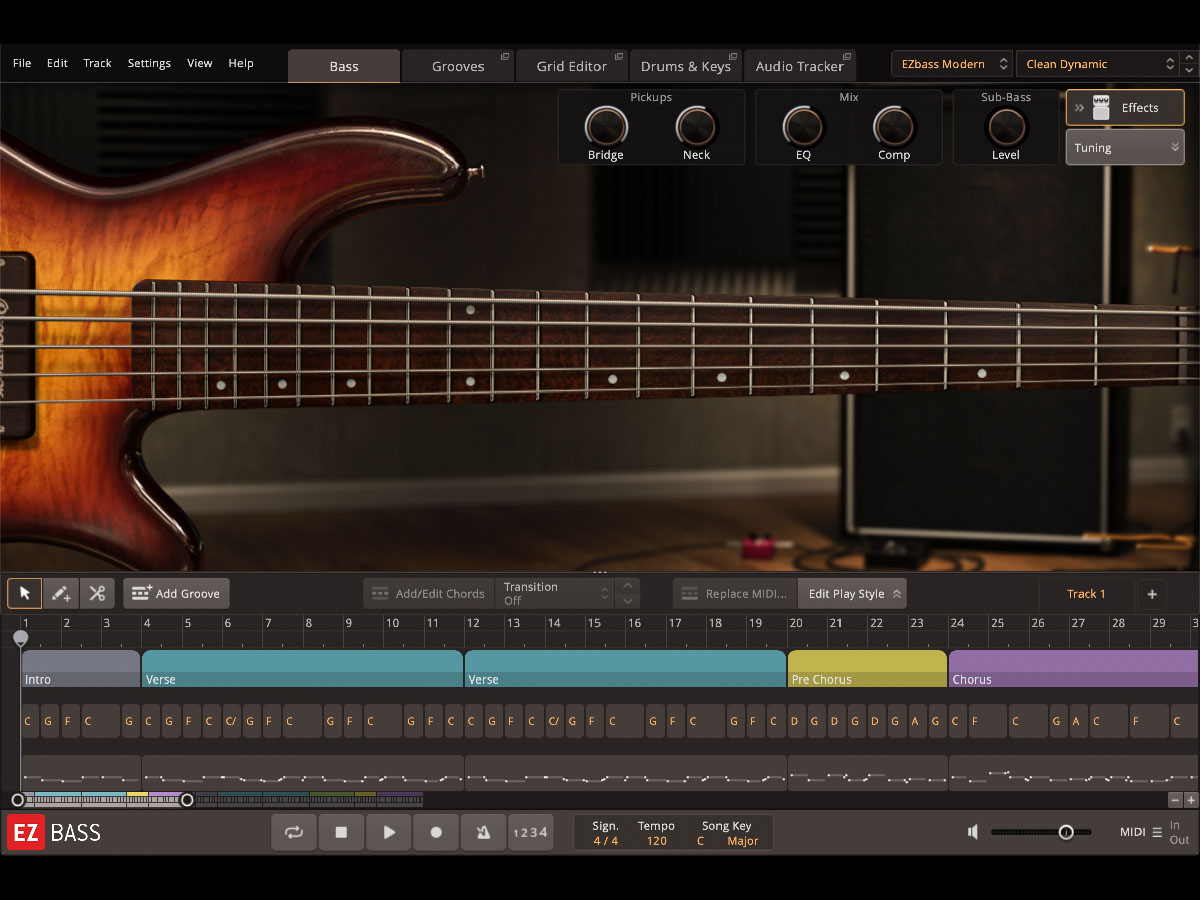Expand the Tuning dropdown
Screen dimensions: 1200x900
(1125, 147)
